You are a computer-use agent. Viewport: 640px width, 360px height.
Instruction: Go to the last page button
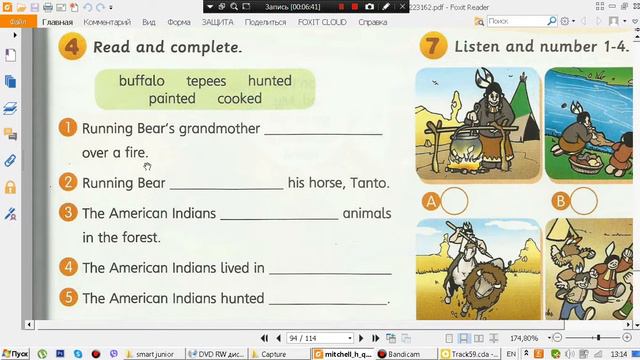click(x=376, y=338)
